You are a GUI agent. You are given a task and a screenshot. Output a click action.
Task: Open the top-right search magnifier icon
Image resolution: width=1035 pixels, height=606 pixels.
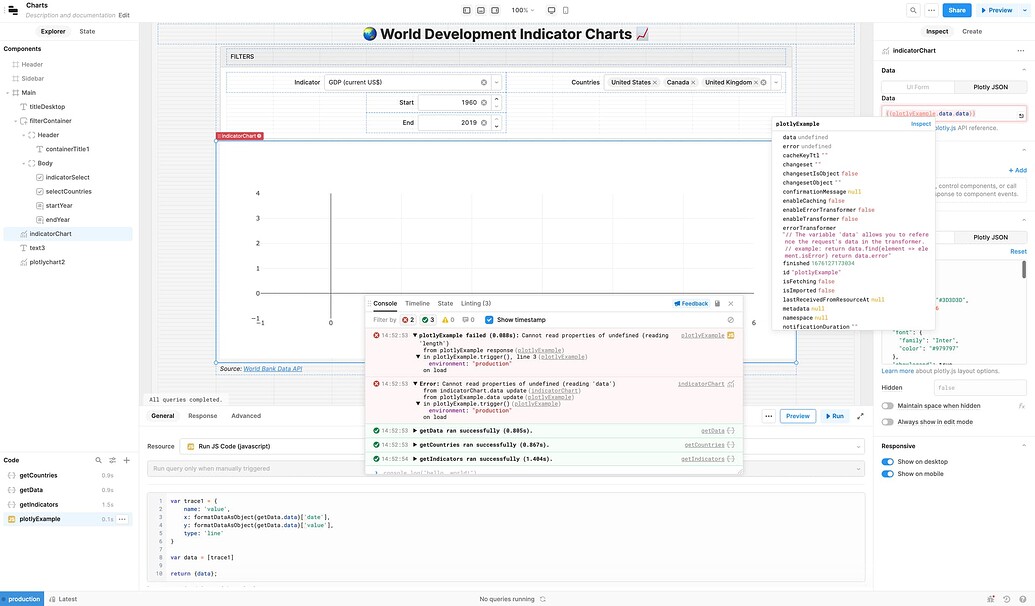point(912,9)
